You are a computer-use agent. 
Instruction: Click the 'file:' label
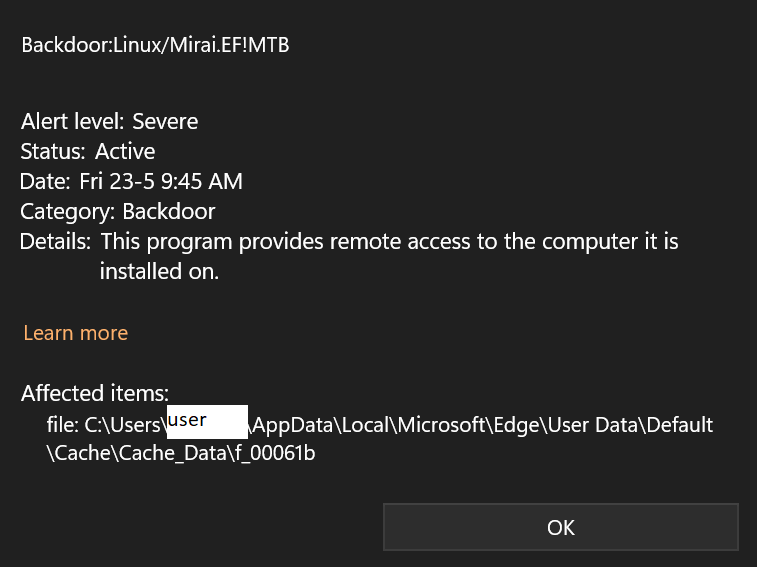[62, 425]
